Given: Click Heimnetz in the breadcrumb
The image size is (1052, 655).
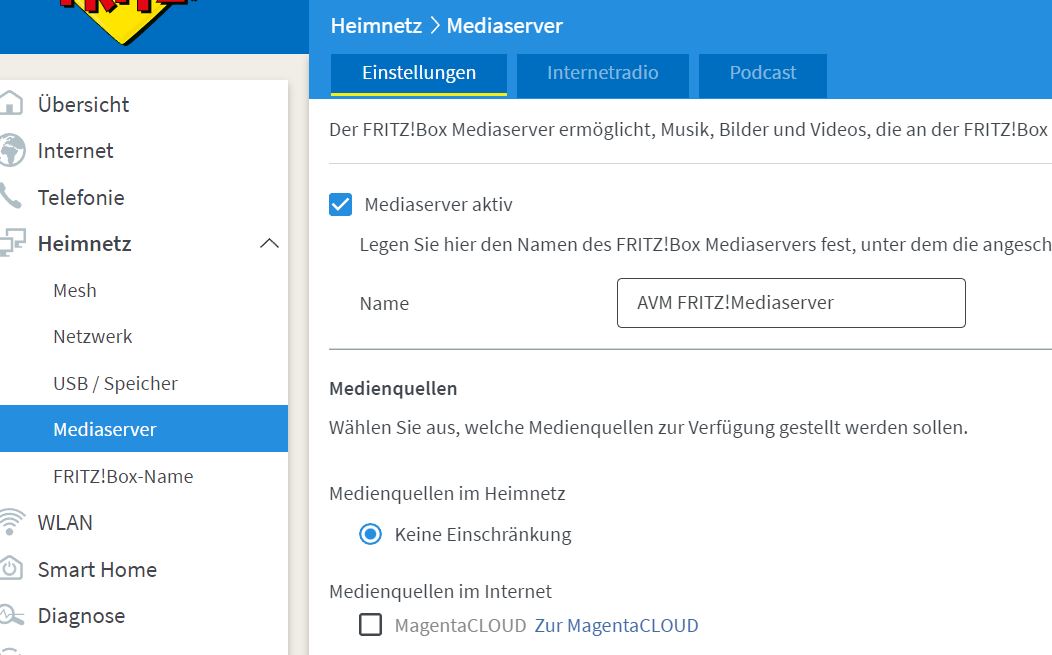Looking at the screenshot, I should [374, 25].
